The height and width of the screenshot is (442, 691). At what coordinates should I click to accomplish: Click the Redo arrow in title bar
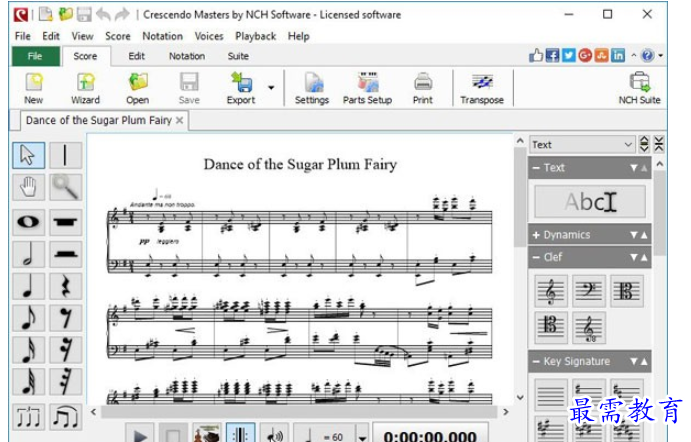click(x=122, y=15)
